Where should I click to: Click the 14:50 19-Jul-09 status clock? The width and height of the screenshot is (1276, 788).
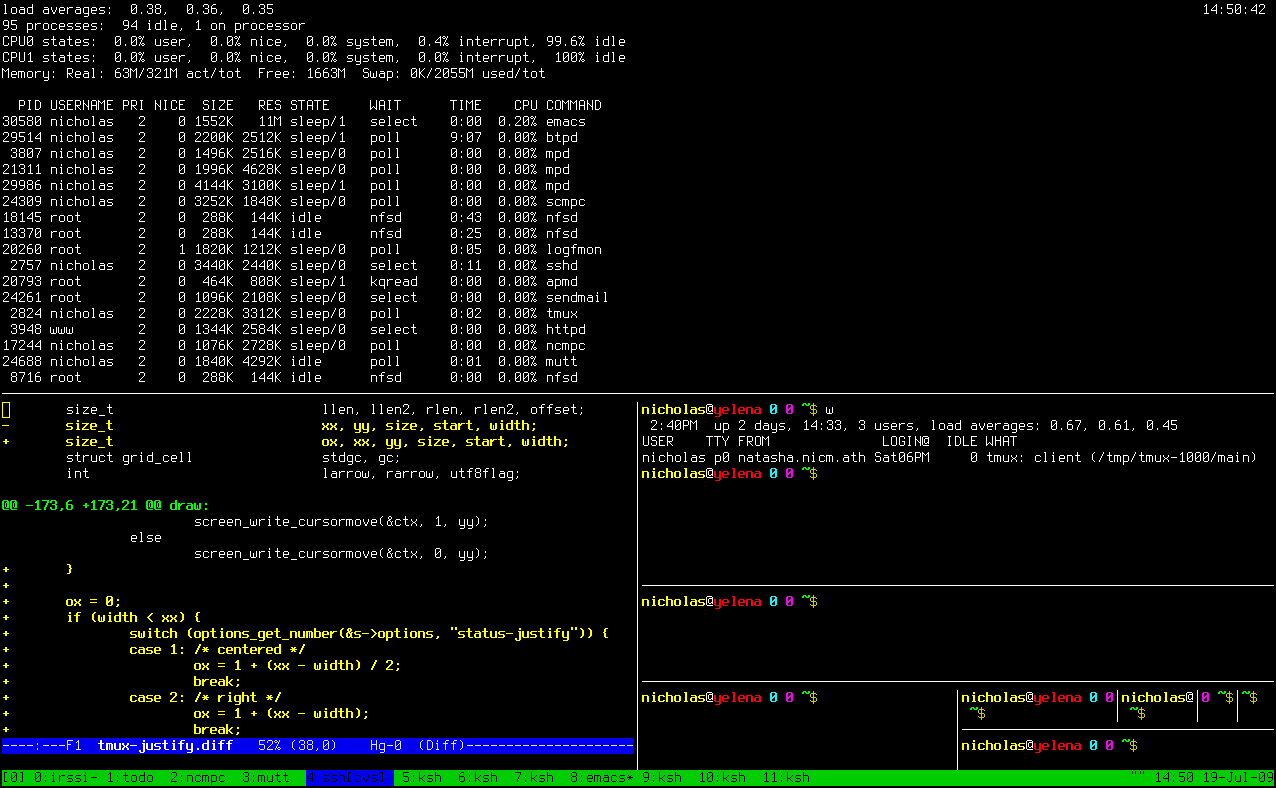(x=1210, y=777)
